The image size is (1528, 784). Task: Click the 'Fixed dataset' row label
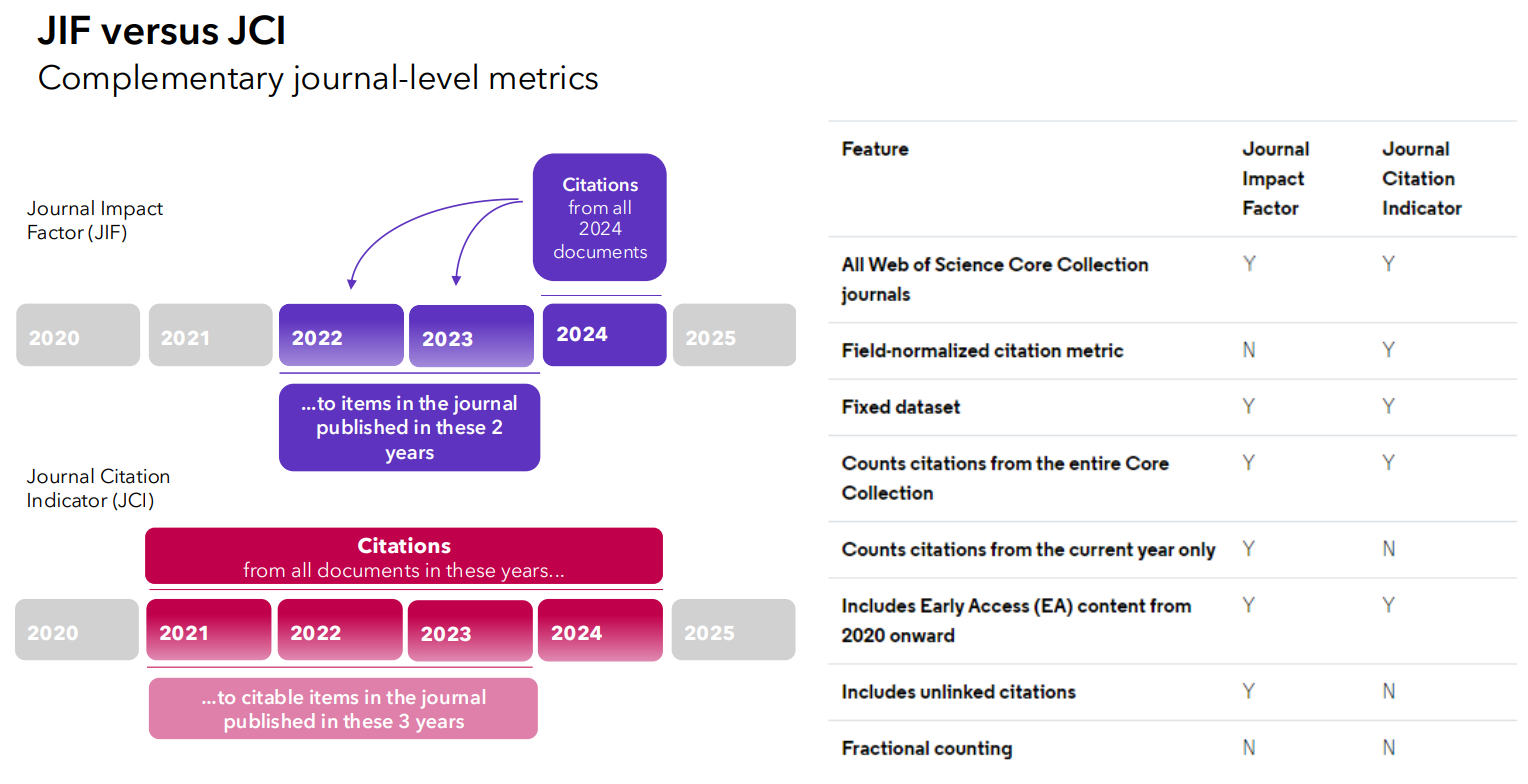pyautogui.click(x=901, y=407)
